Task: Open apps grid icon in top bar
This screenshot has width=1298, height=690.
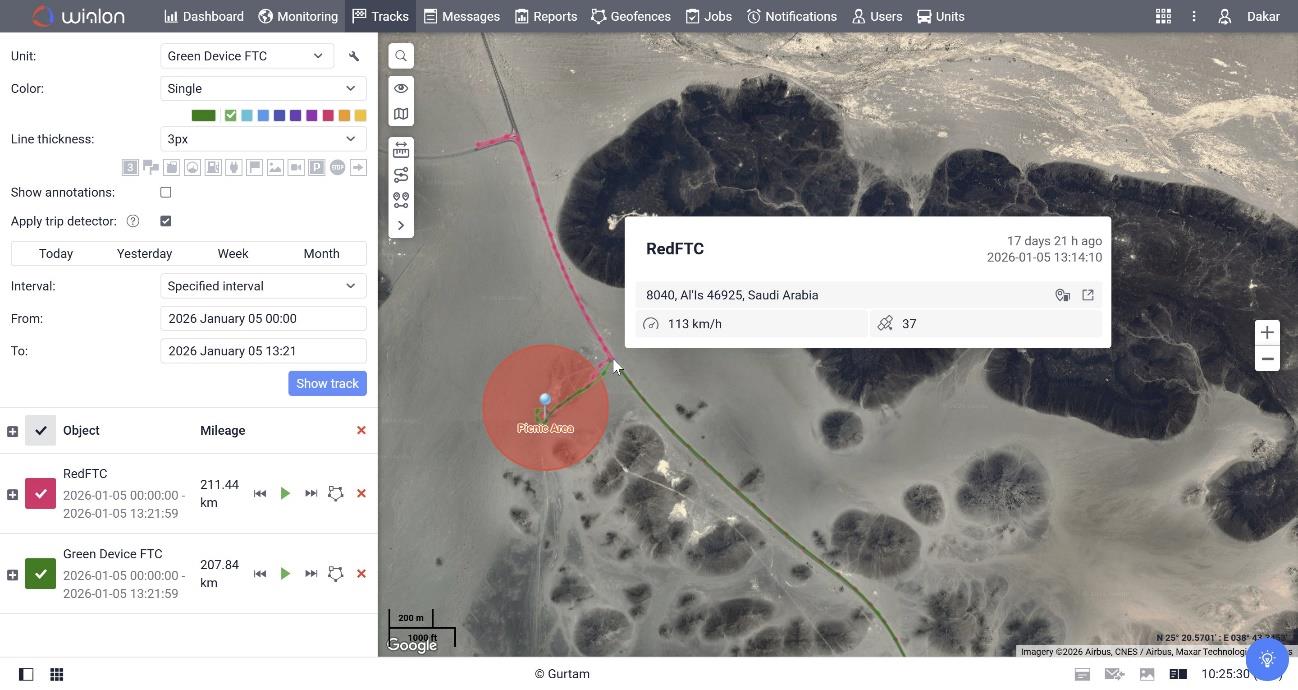Action: (x=1163, y=16)
